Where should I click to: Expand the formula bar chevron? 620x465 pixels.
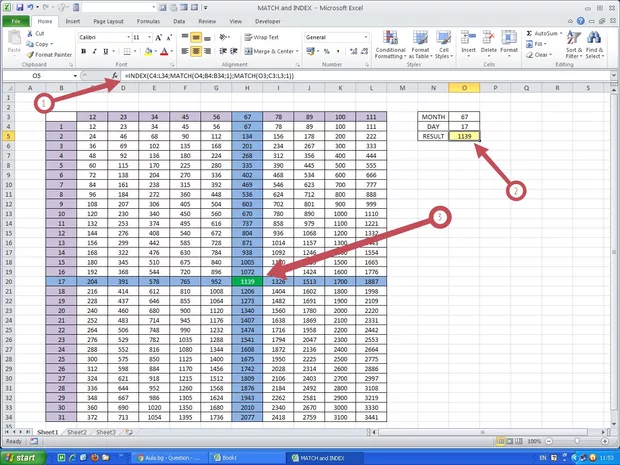pos(614,76)
